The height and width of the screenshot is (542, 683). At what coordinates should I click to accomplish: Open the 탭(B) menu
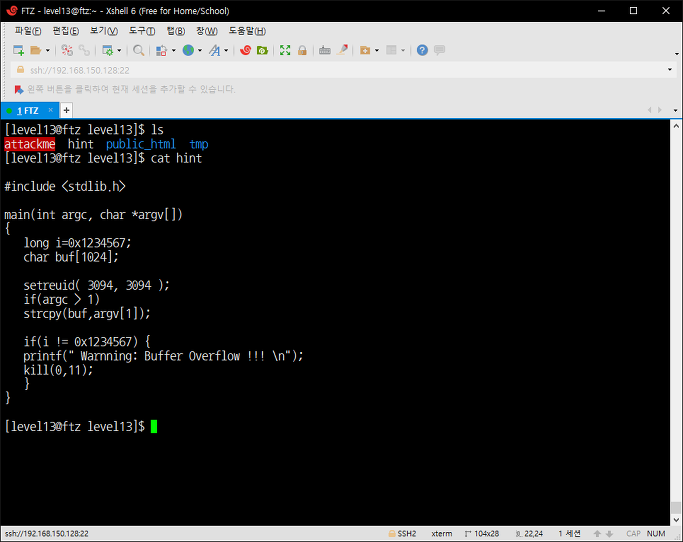176,31
